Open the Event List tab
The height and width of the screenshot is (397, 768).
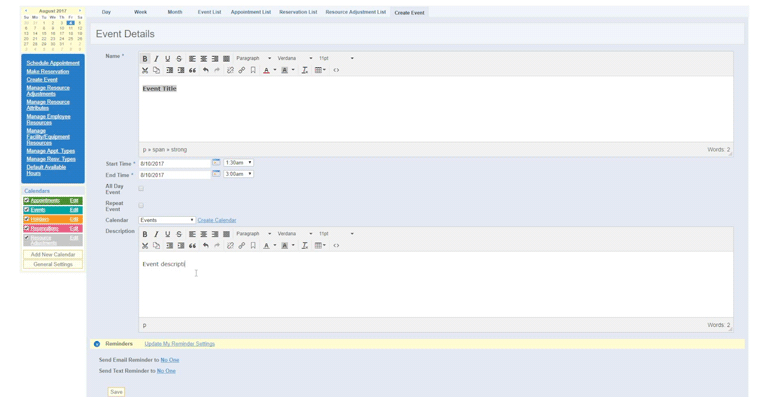(210, 12)
